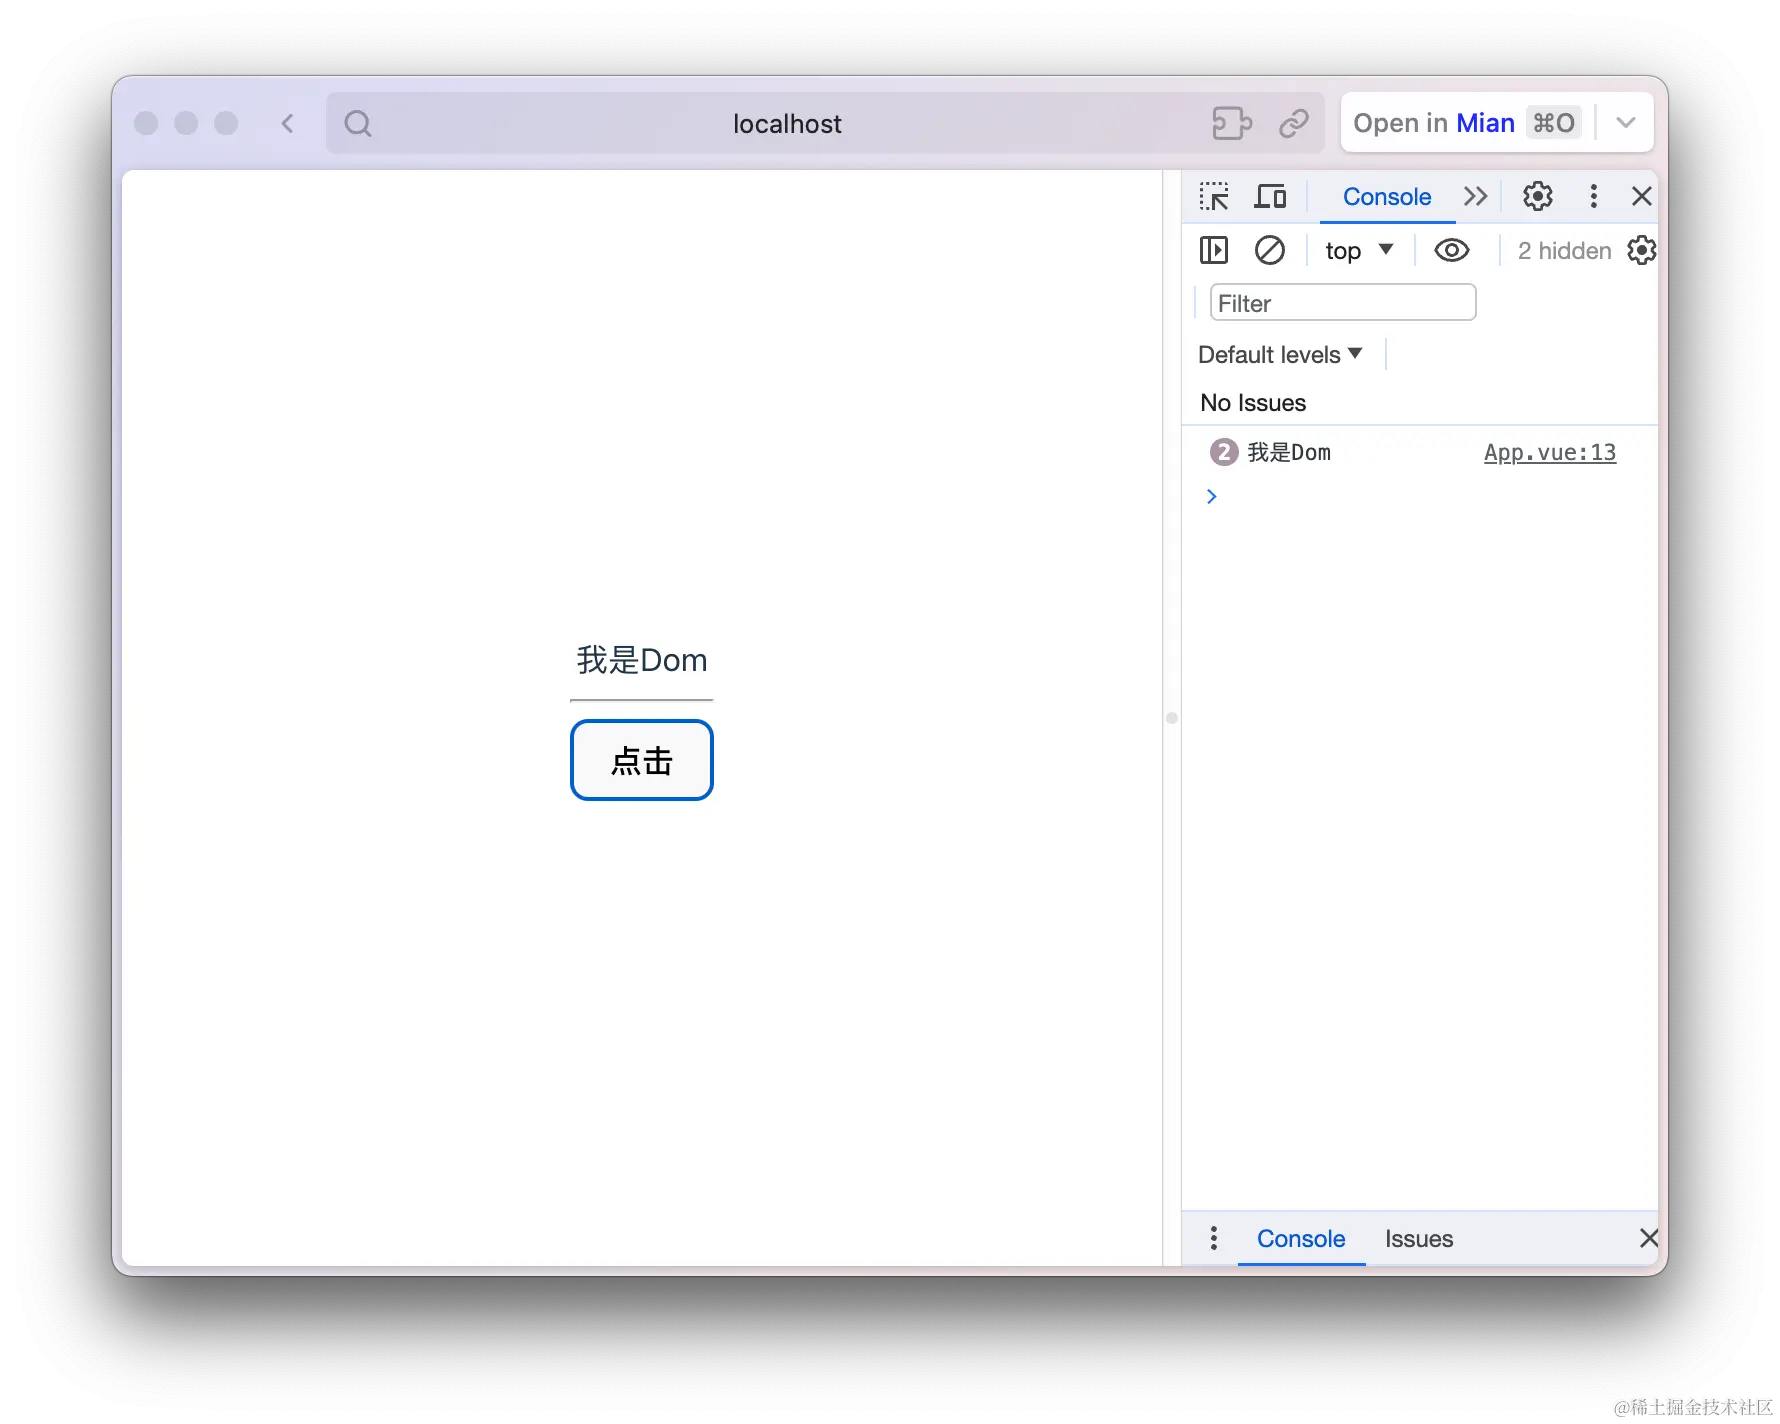Click the 点击 button
1780x1424 pixels.
click(x=642, y=760)
